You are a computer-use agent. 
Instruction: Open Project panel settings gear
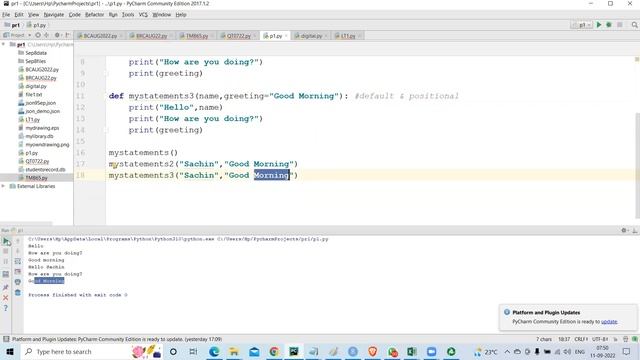57,36
